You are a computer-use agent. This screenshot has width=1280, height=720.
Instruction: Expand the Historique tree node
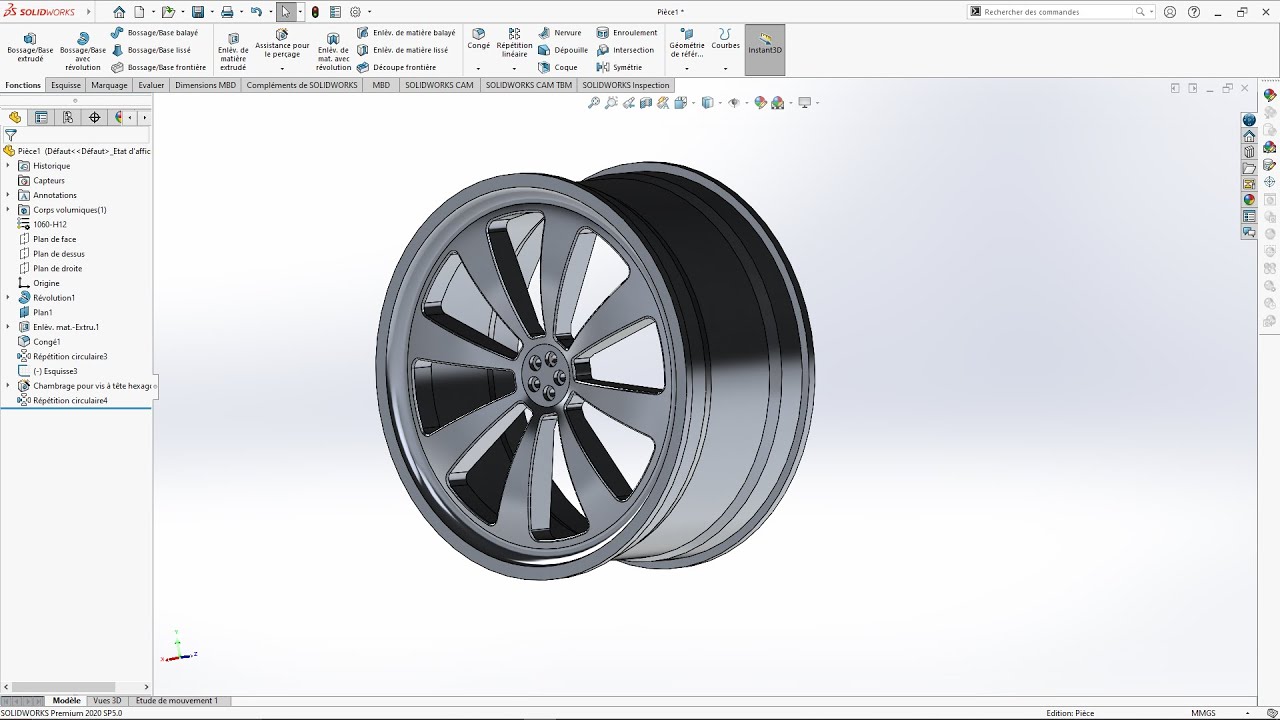[x=8, y=166]
